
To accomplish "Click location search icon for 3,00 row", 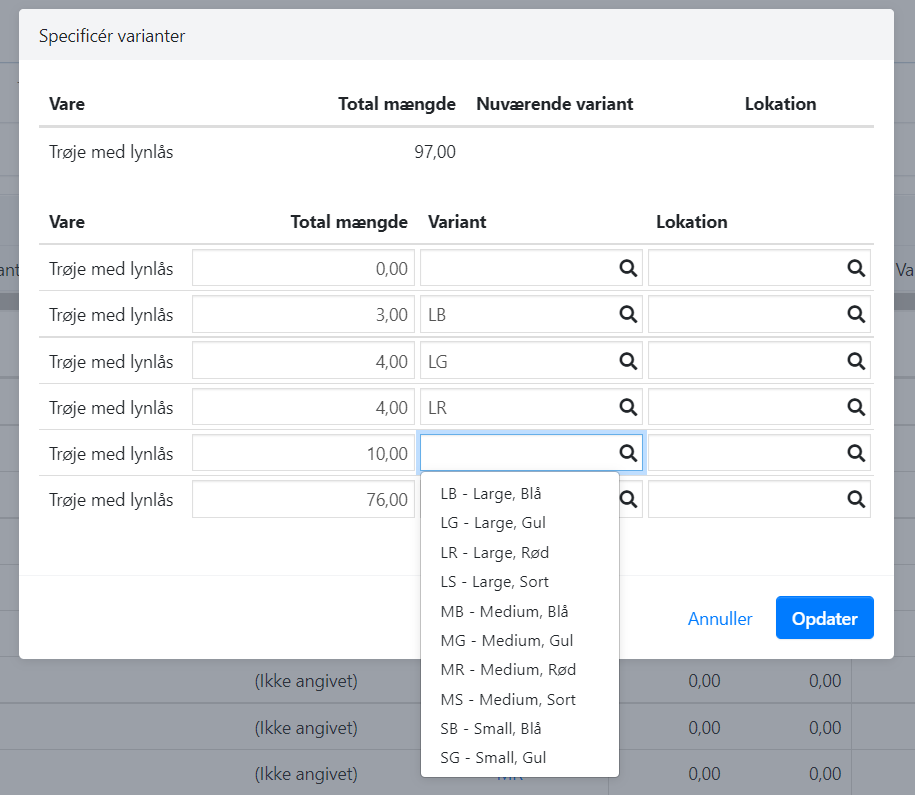I will point(856,314).
